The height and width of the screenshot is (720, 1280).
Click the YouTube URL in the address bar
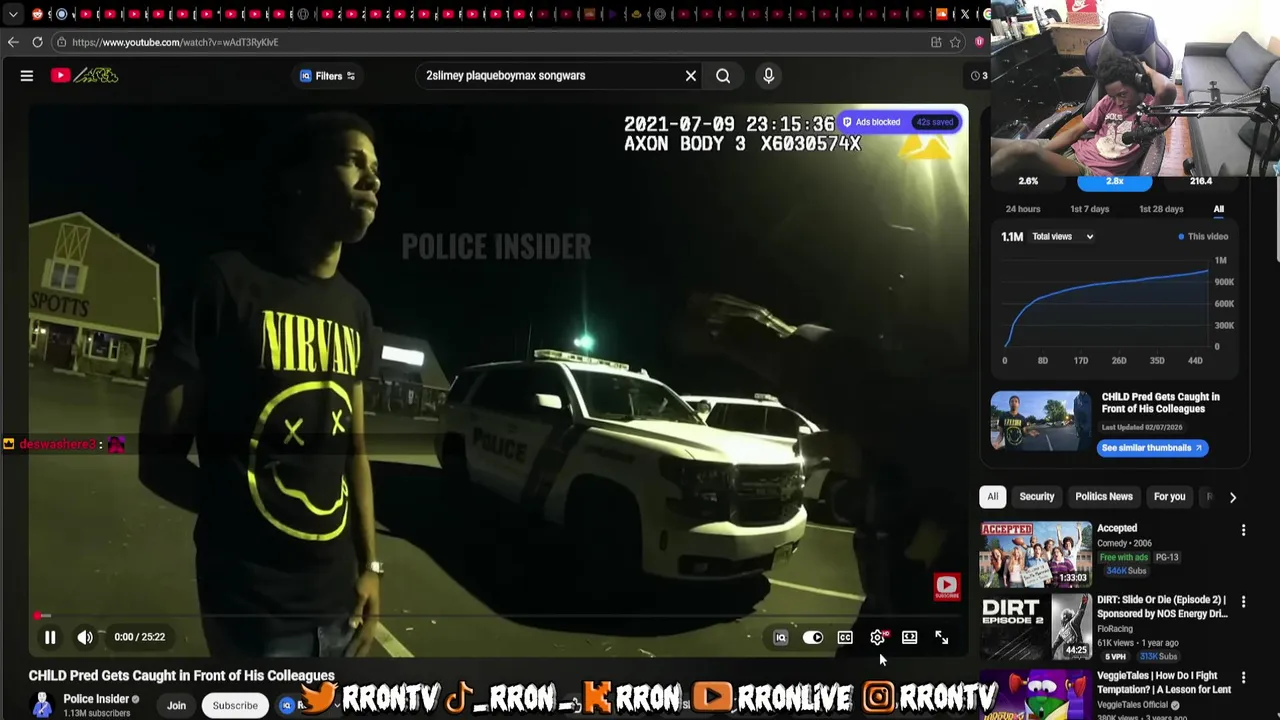tap(175, 43)
